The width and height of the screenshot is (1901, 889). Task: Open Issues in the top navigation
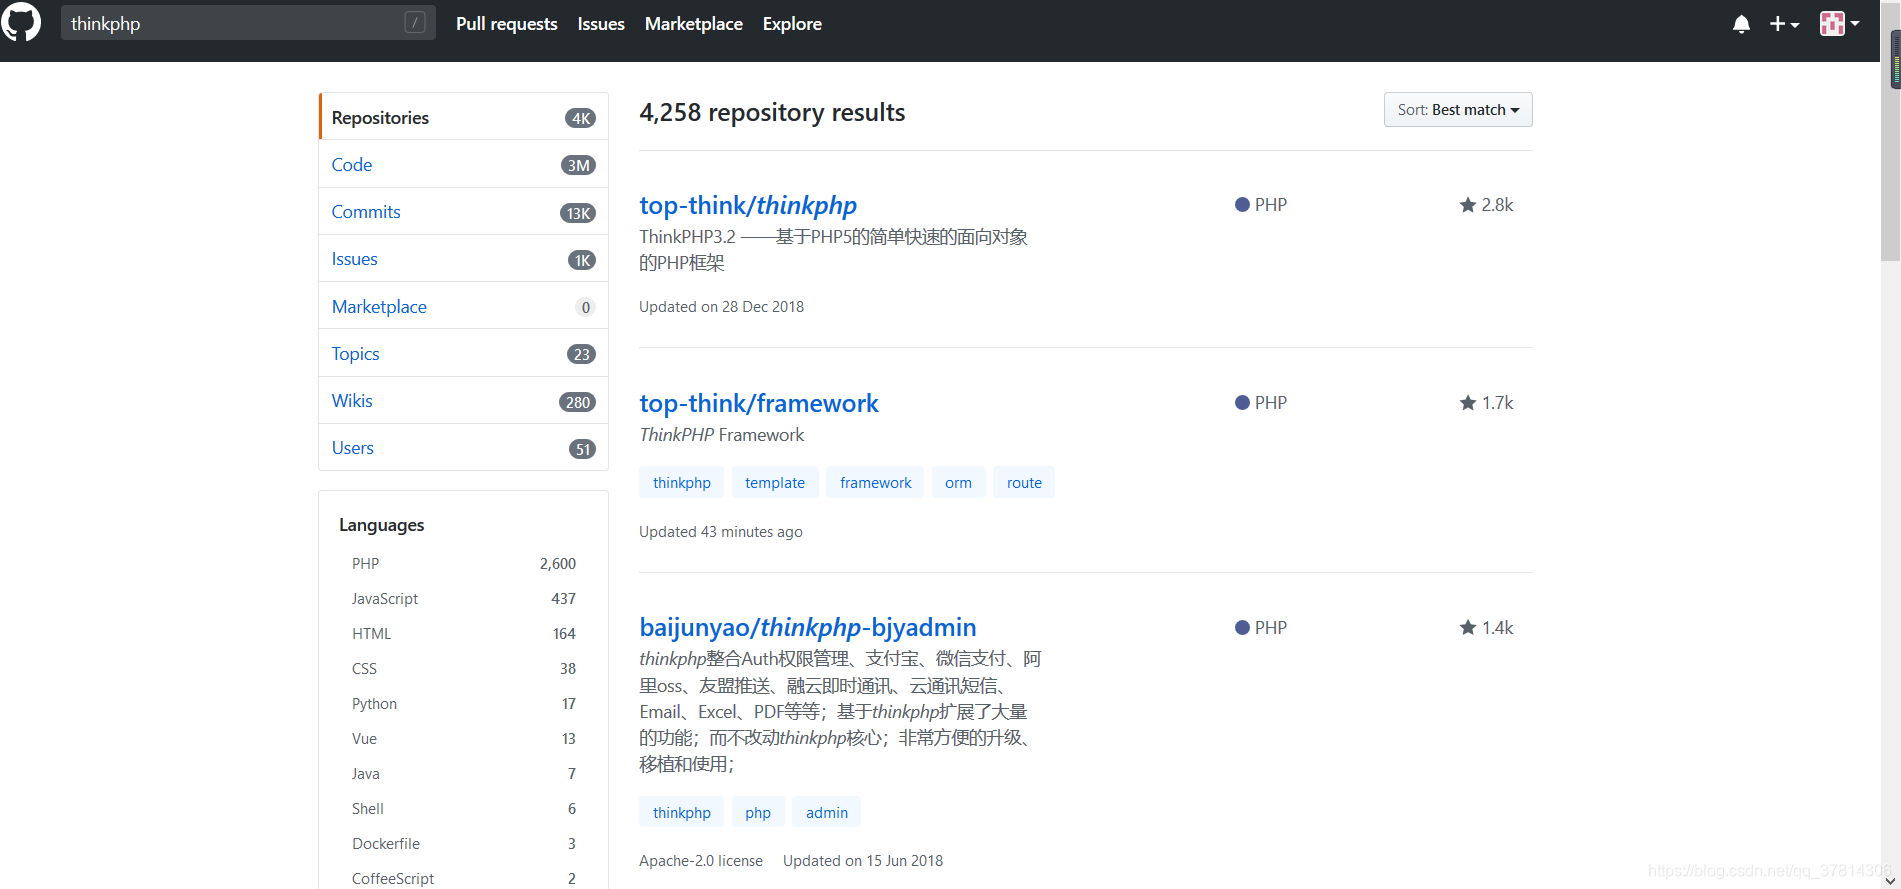click(x=601, y=24)
